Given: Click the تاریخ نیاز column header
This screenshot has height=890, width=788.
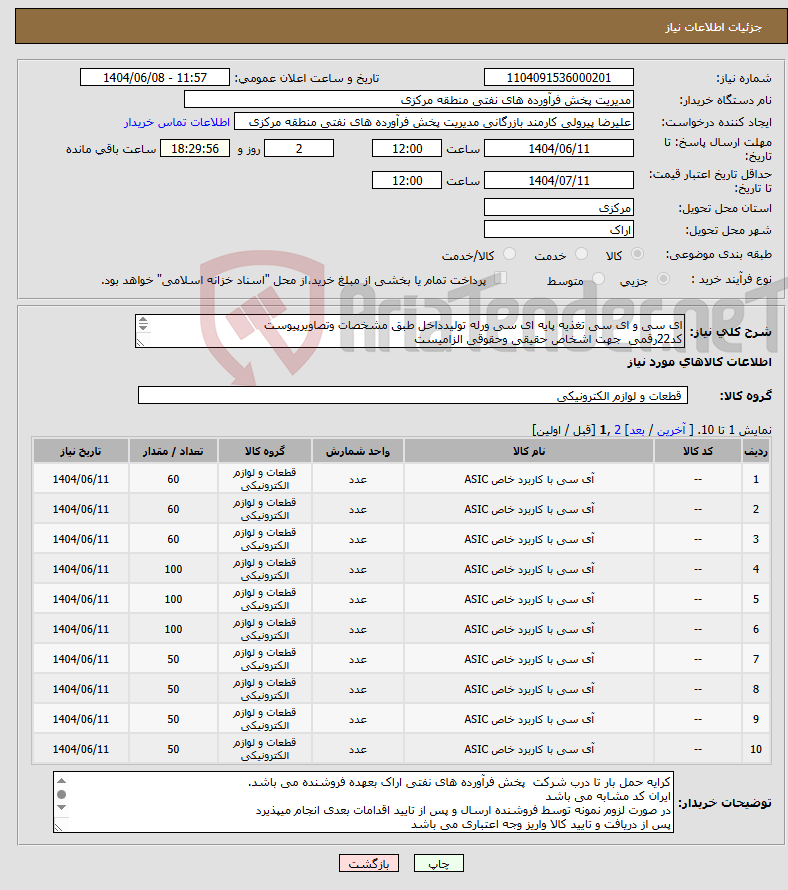Looking at the screenshot, I should point(81,451).
